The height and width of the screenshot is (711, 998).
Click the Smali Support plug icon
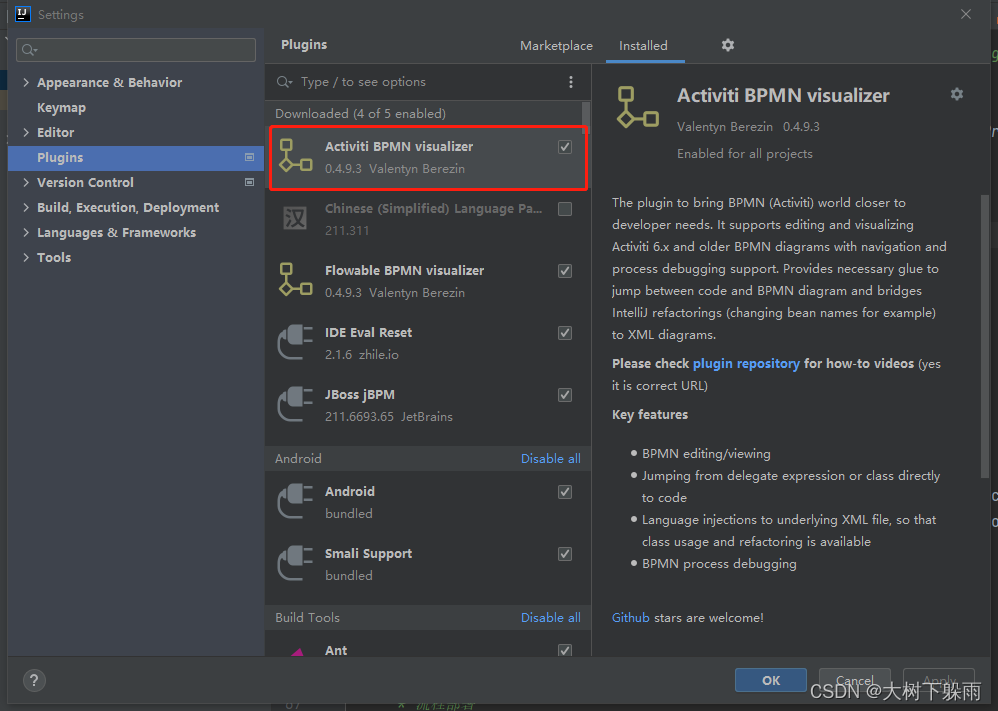295,563
